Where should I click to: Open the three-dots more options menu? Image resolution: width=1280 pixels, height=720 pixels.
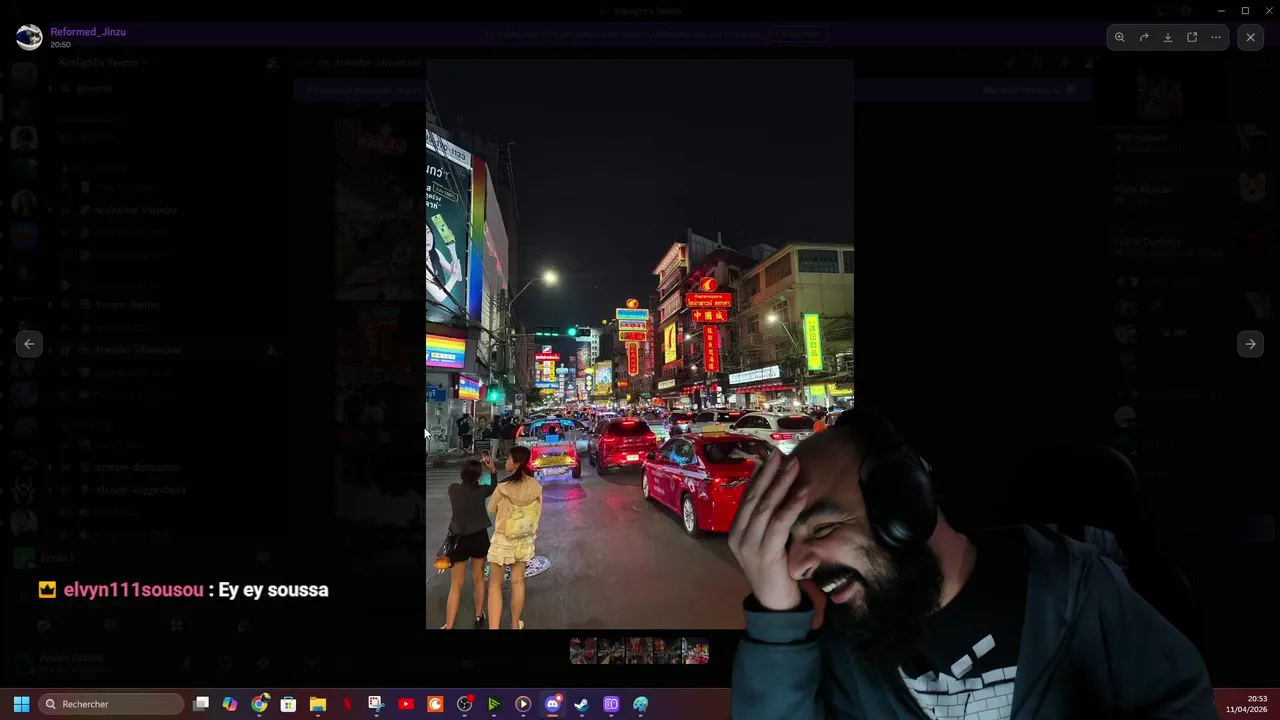[x=1216, y=37]
